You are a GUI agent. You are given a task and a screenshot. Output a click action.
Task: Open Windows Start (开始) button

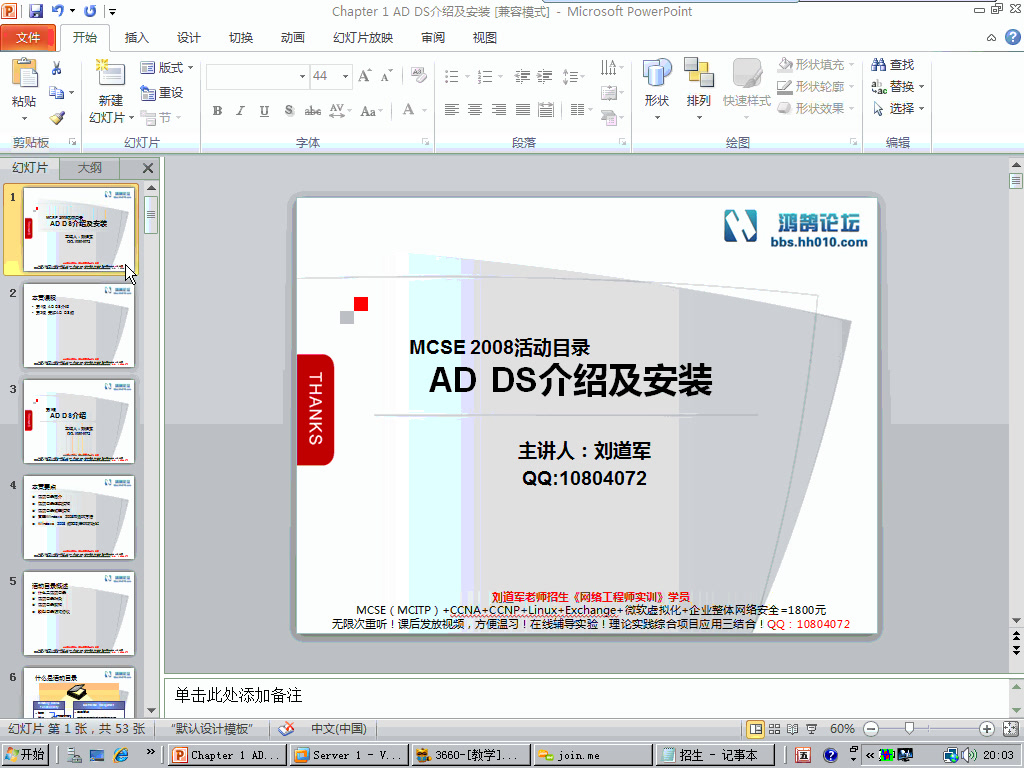point(25,755)
